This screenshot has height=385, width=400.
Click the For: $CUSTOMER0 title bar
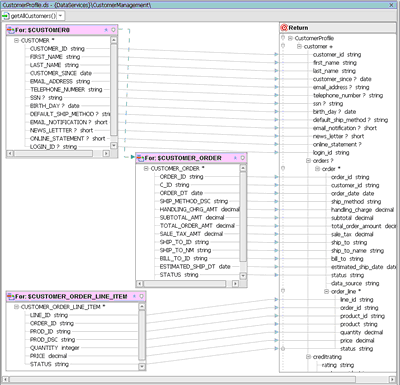coord(62,30)
